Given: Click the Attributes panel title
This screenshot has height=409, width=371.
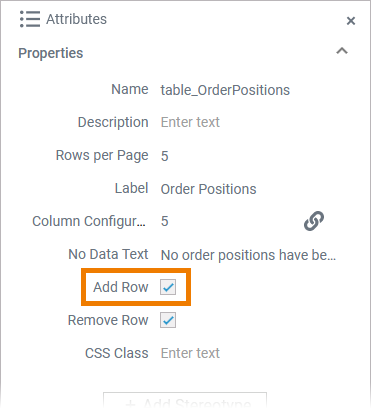Looking at the screenshot, I should tap(76, 19).
